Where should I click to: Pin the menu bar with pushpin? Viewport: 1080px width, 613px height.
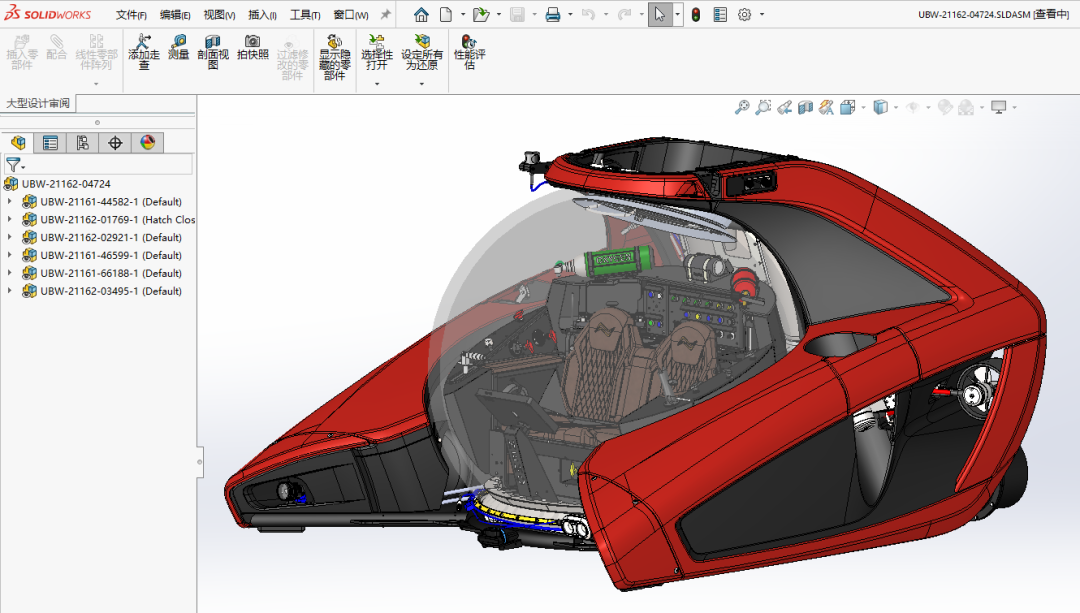(386, 15)
